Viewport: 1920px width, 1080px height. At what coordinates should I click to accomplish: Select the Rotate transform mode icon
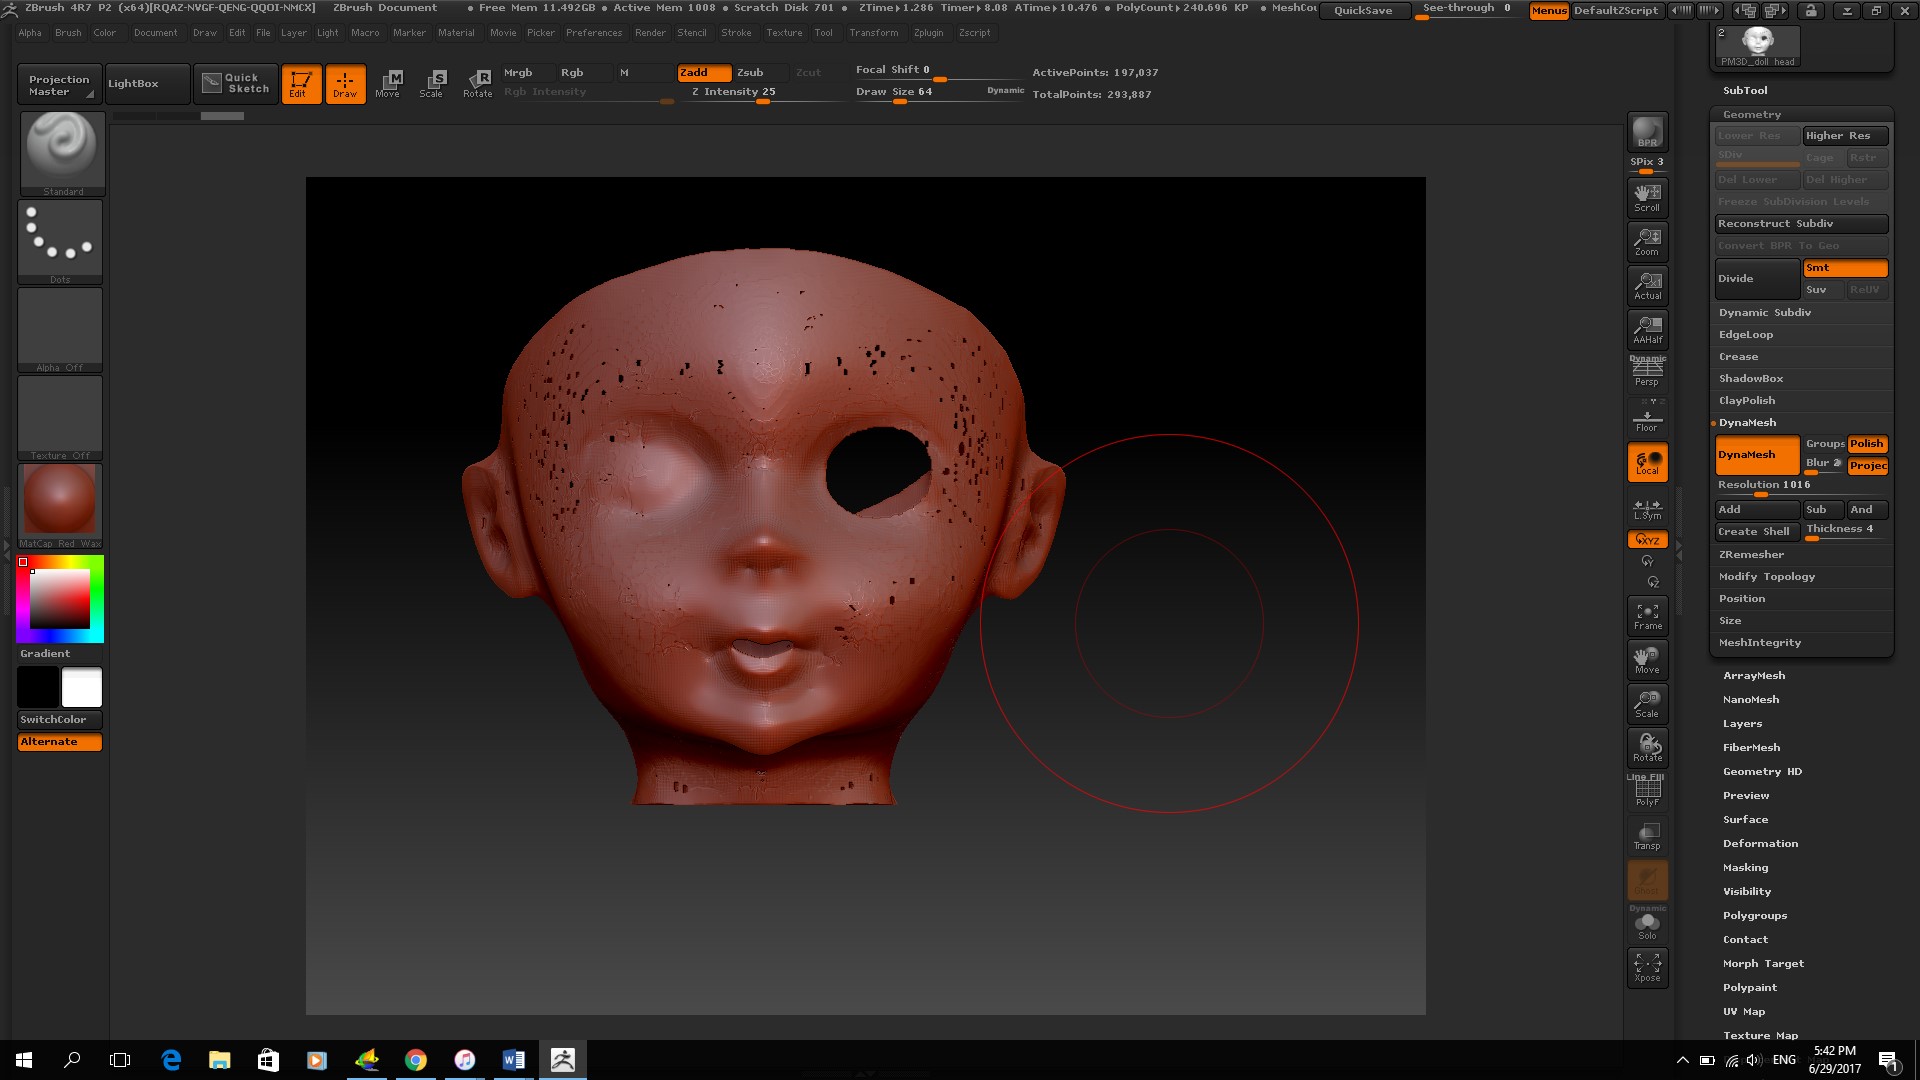pyautogui.click(x=477, y=83)
